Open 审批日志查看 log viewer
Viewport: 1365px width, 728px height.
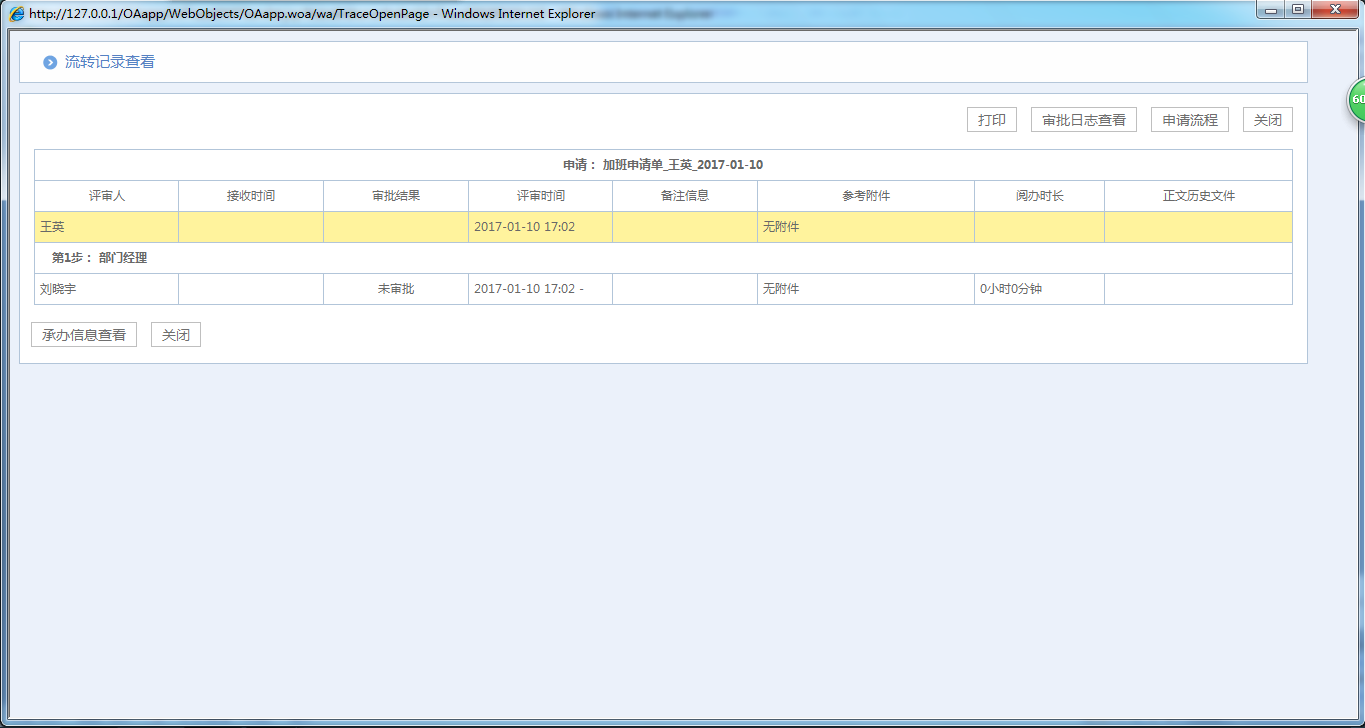tap(1083, 120)
